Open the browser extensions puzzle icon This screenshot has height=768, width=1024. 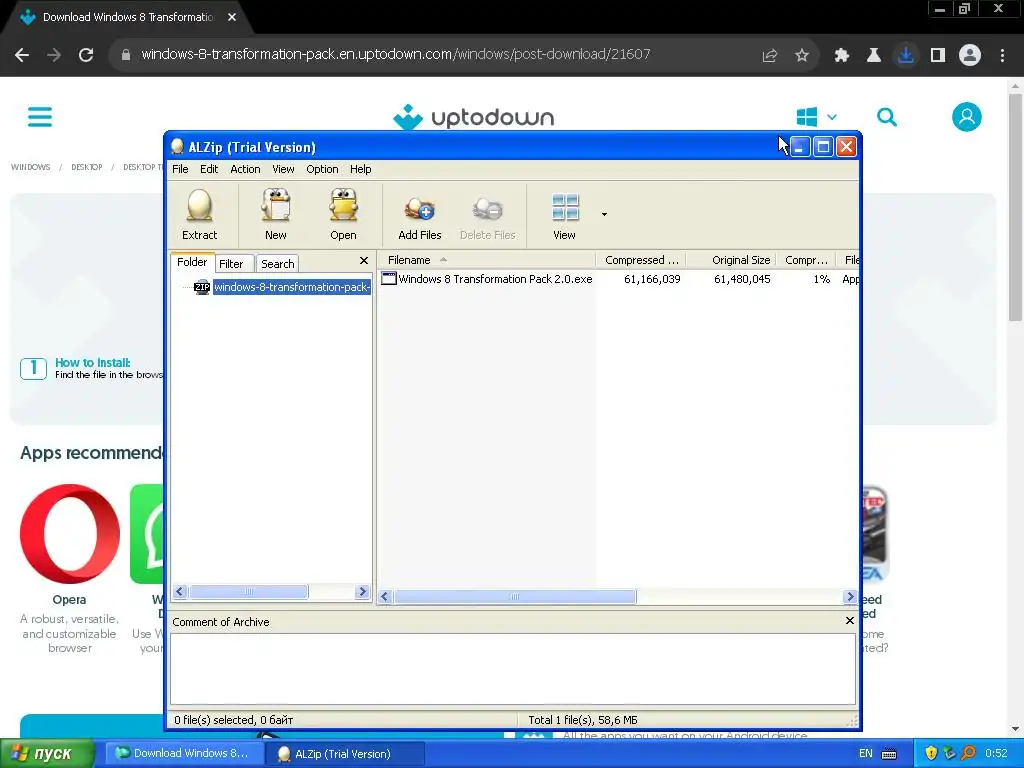point(842,56)
